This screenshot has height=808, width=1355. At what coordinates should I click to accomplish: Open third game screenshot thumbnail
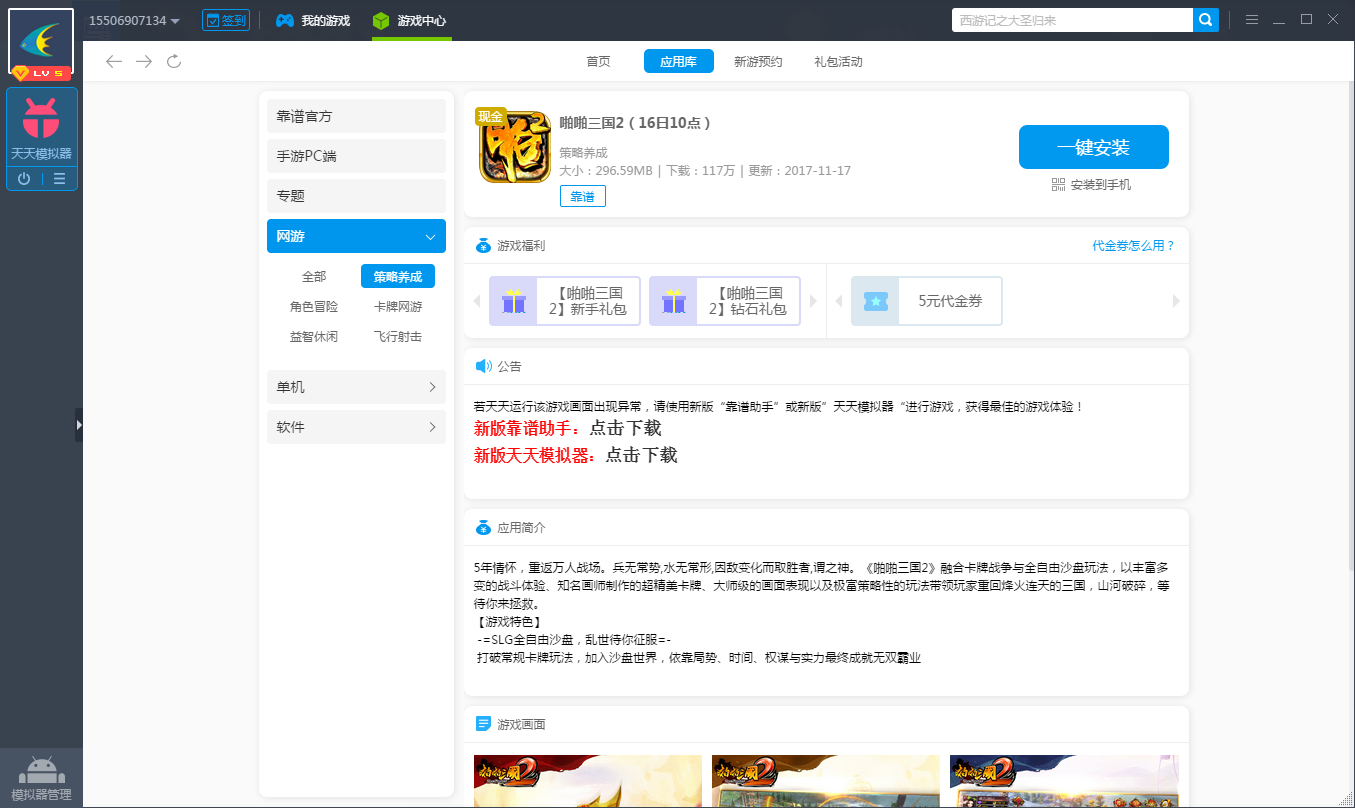pos(1064,781)
